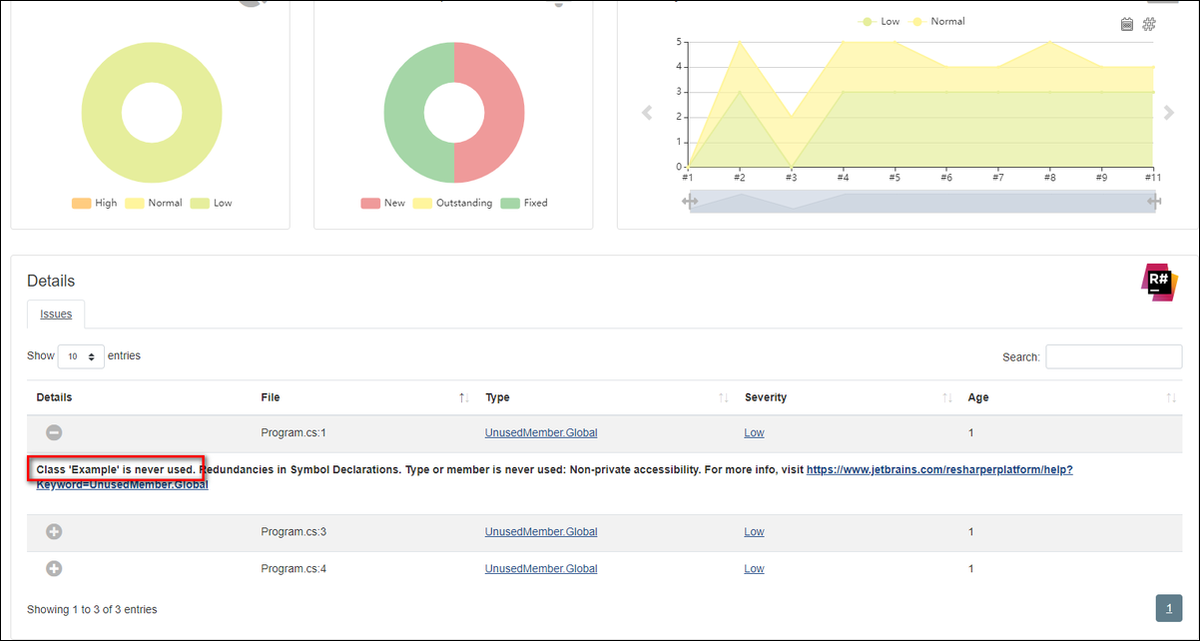
Task: Toggle the Low series in trend legend
Action: pyautogui.click(x=879, y=21)
